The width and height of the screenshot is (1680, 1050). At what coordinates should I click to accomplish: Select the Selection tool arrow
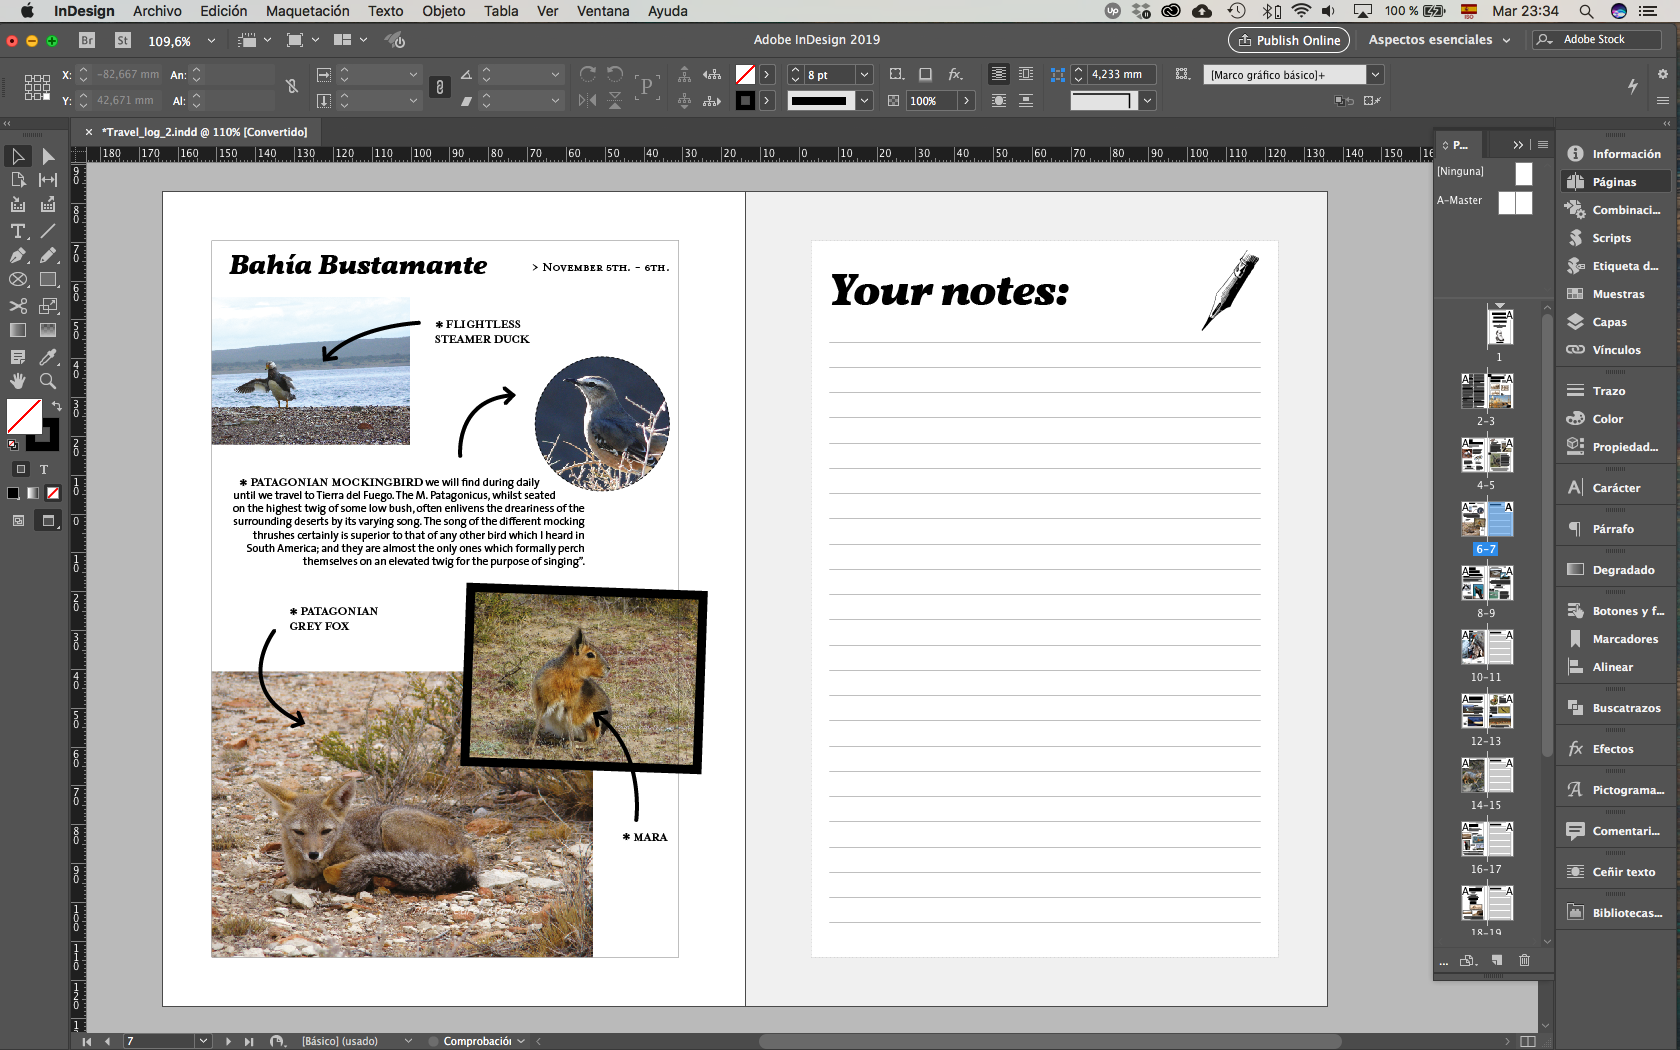[18, 156]
